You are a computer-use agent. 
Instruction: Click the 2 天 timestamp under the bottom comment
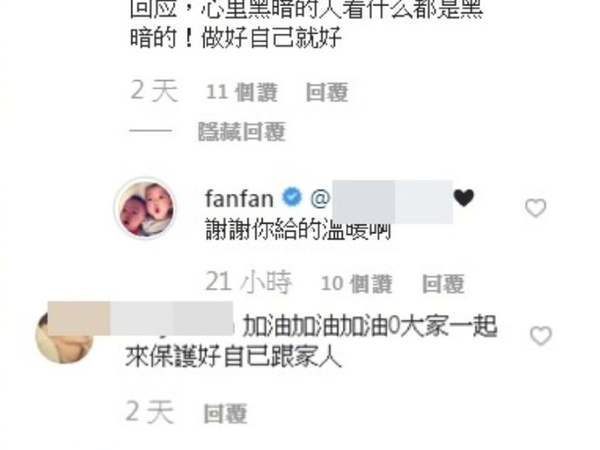pos(150,412)
